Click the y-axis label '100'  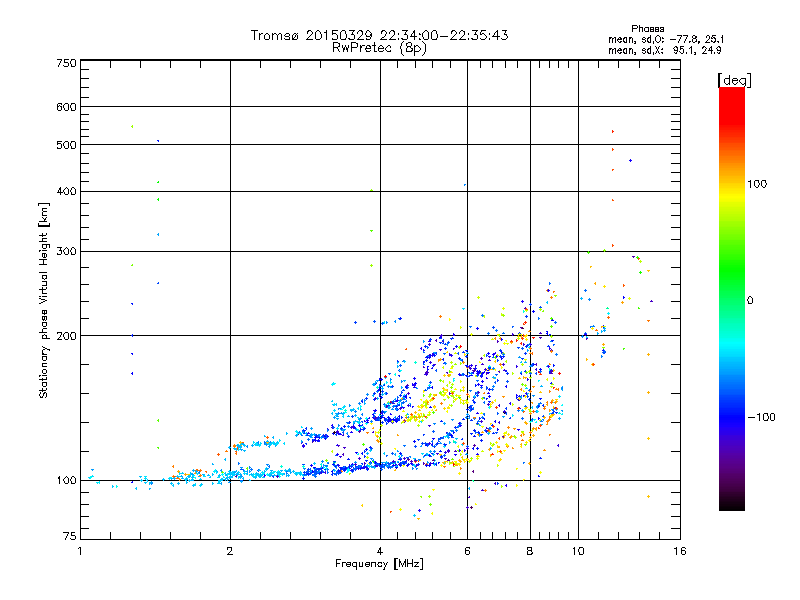click(66, 481)
